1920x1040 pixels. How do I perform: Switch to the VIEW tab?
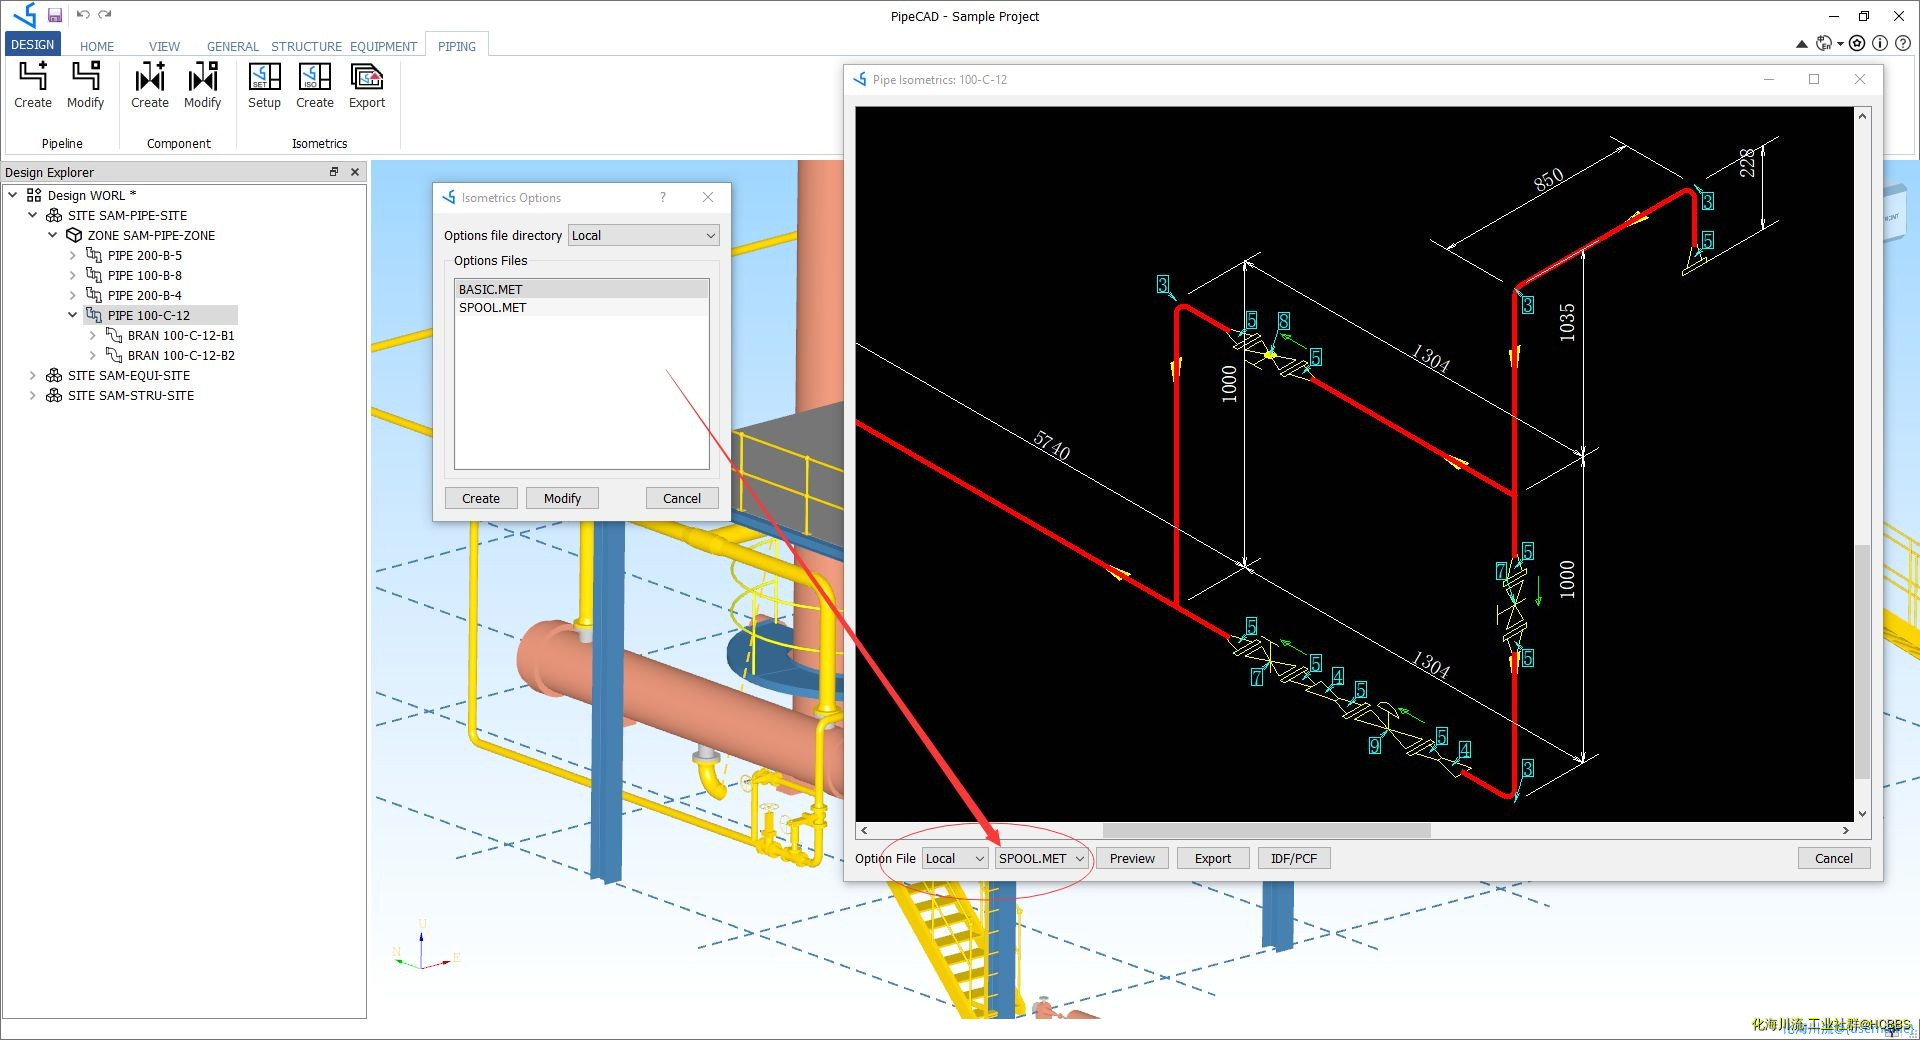point(164,46)
